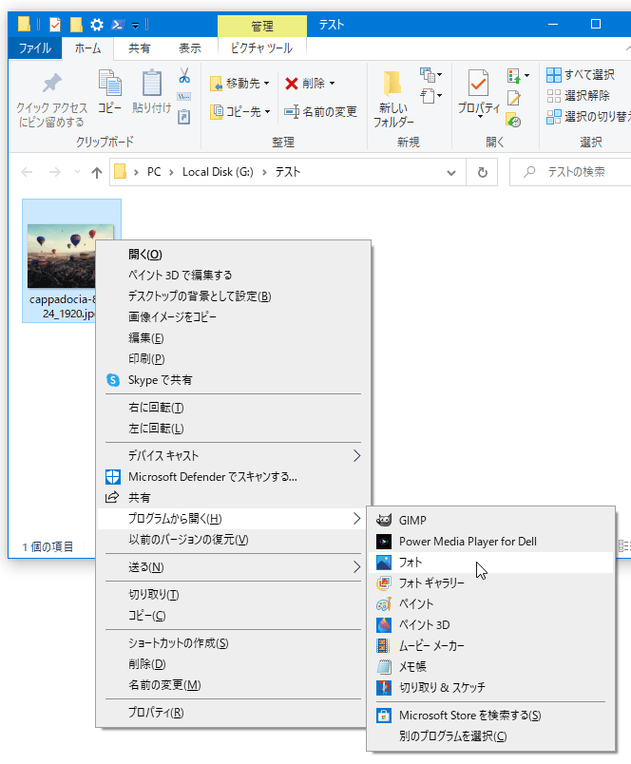Open with ムービー メーカー

pos(491,646)
